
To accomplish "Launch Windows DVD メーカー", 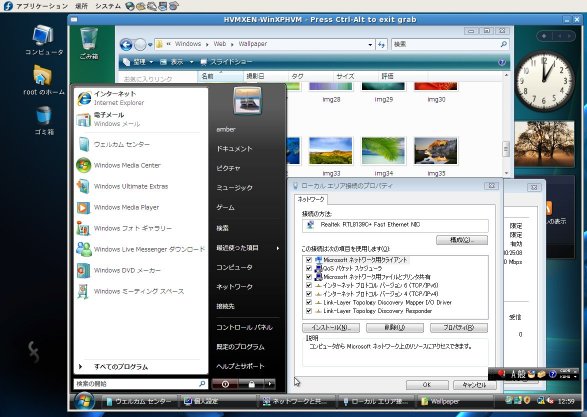I will click(140, 270).
